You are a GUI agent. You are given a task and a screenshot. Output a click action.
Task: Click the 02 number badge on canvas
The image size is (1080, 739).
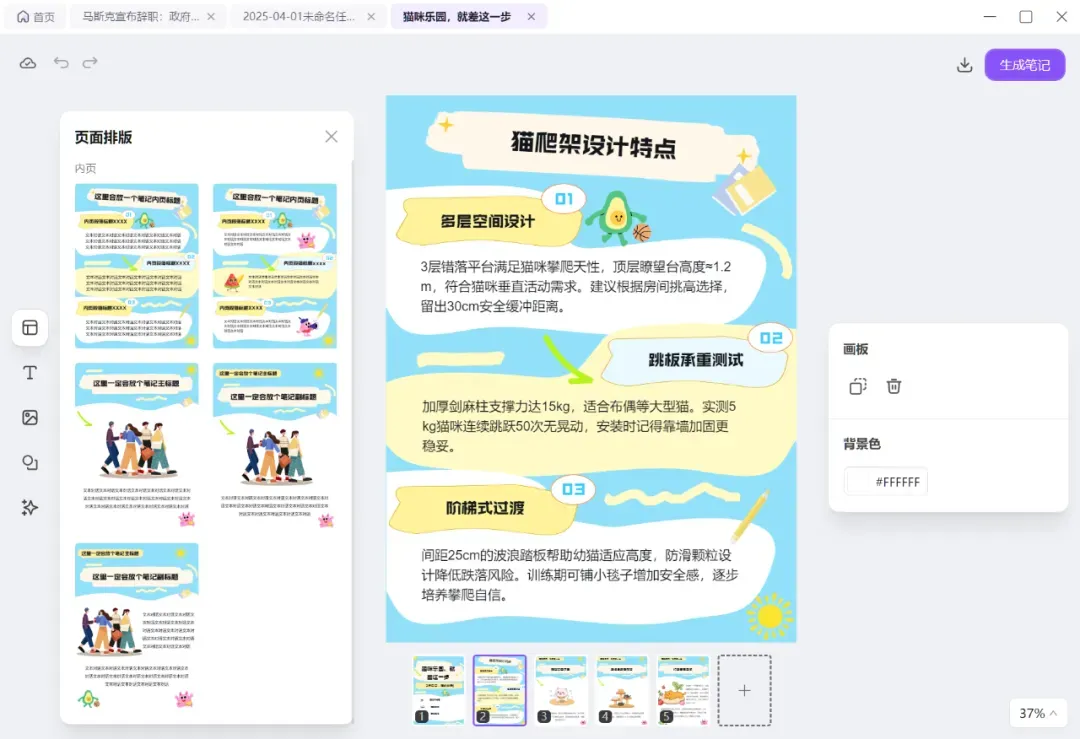click(x=771, y=338)
